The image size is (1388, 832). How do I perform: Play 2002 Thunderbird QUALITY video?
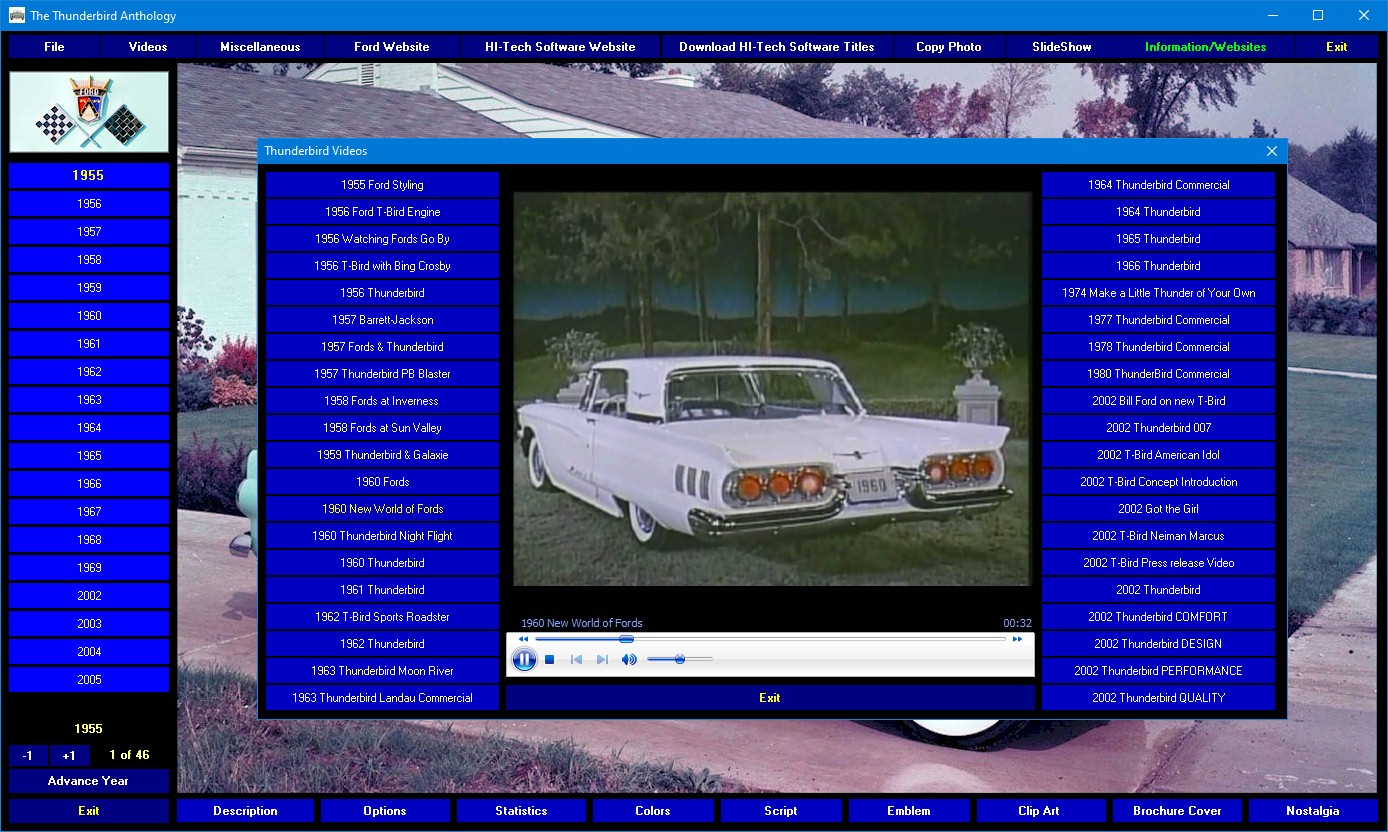(x=1158, y=698)
